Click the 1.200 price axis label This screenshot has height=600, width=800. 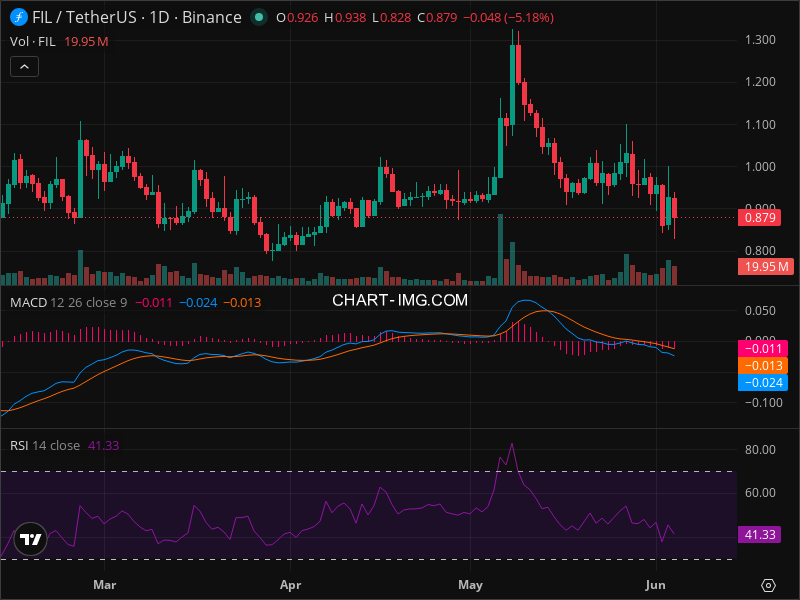(x=760, y=82)
